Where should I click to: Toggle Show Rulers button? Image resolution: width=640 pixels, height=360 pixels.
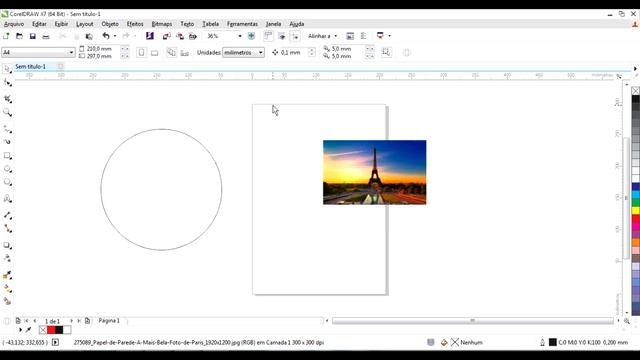pos(268,36)
